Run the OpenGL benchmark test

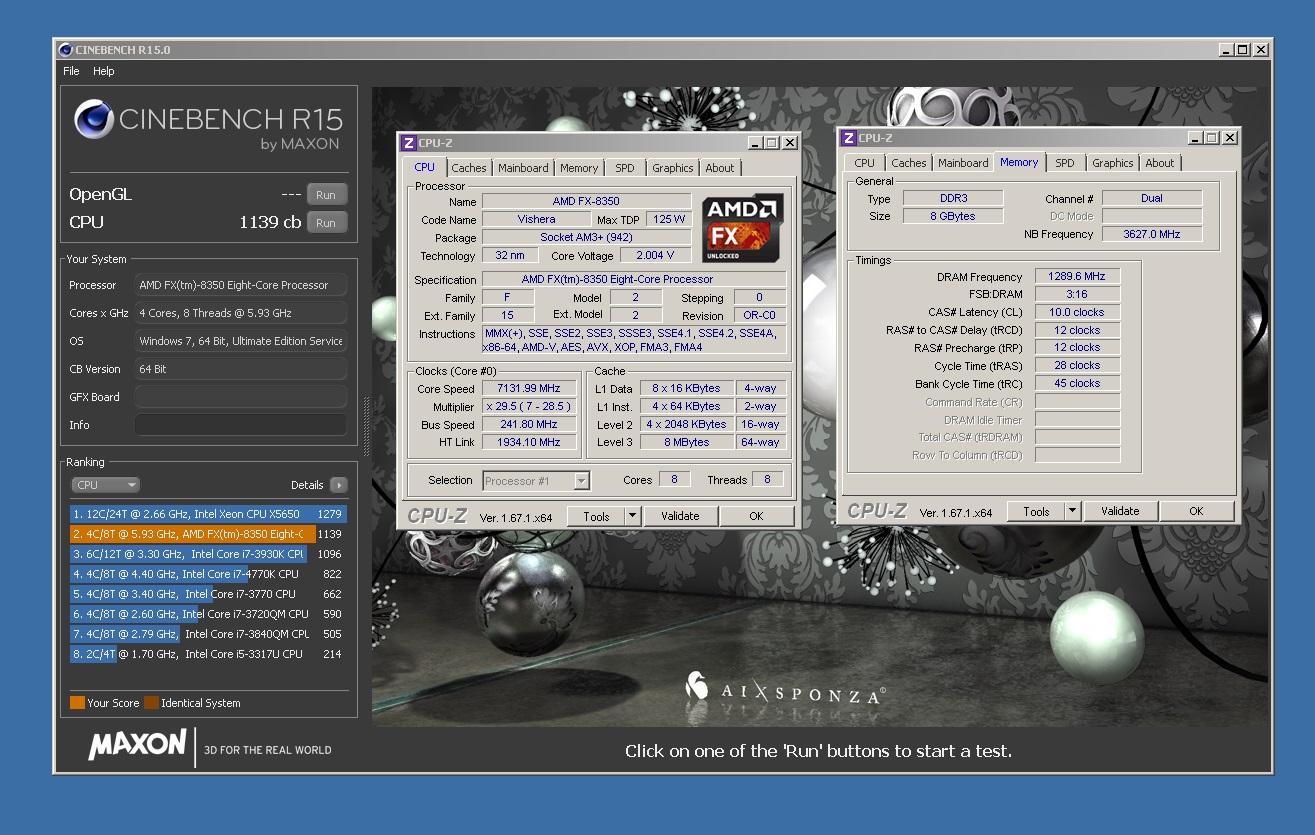[x=326, y=195]
